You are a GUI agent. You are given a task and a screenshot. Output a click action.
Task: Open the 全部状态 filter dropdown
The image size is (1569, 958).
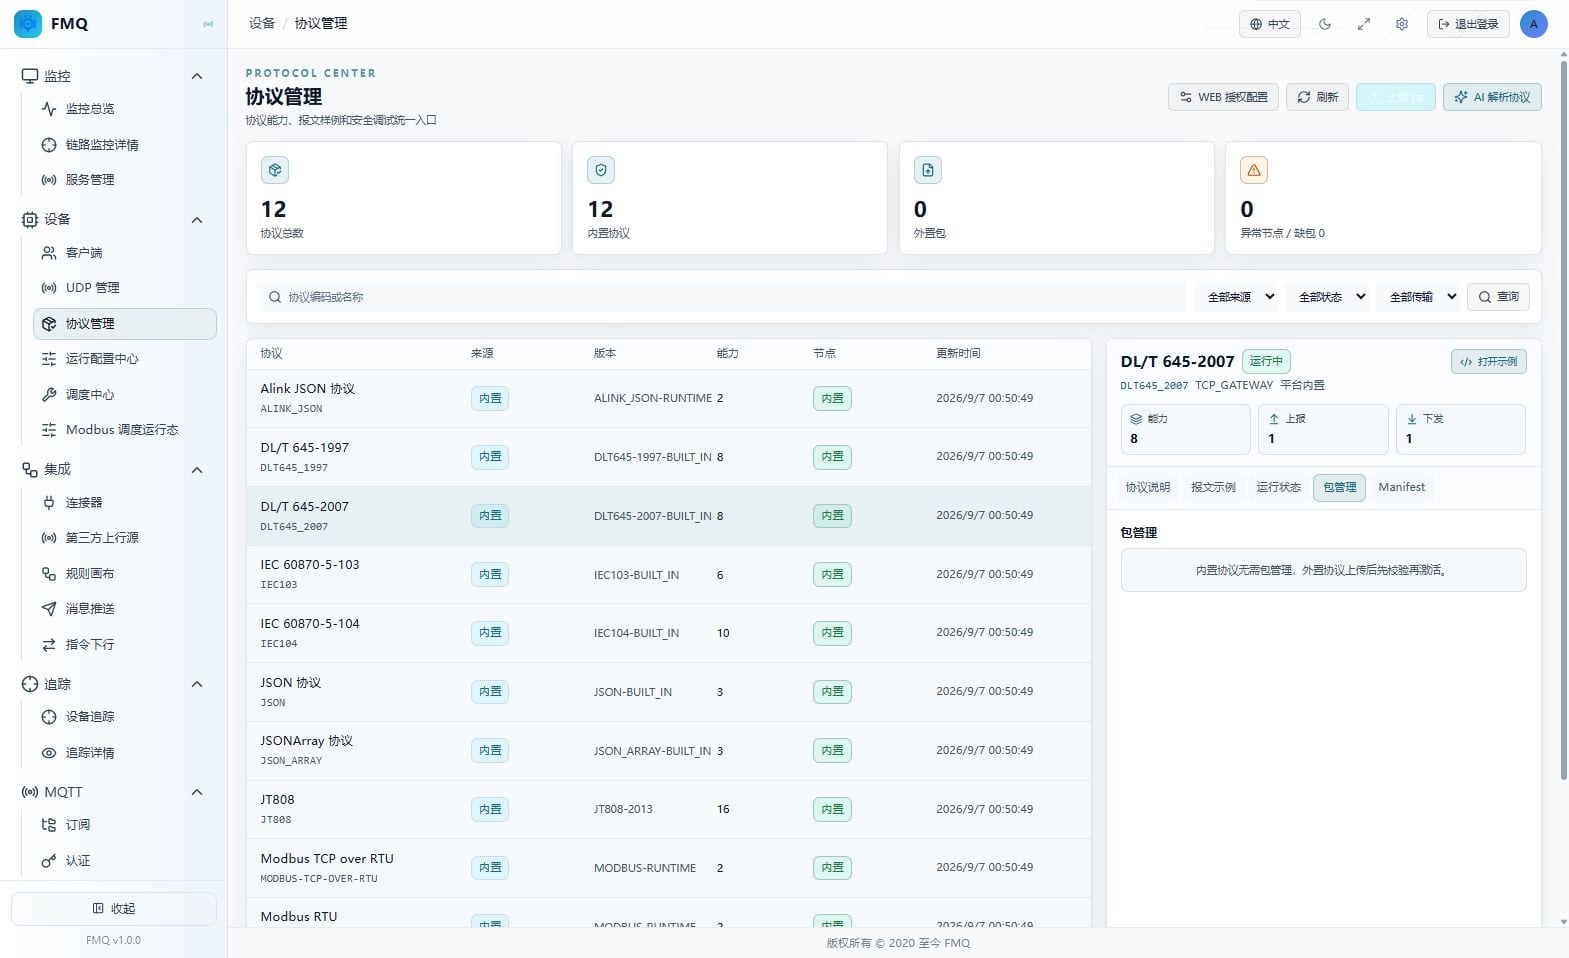pos(1332,297)
